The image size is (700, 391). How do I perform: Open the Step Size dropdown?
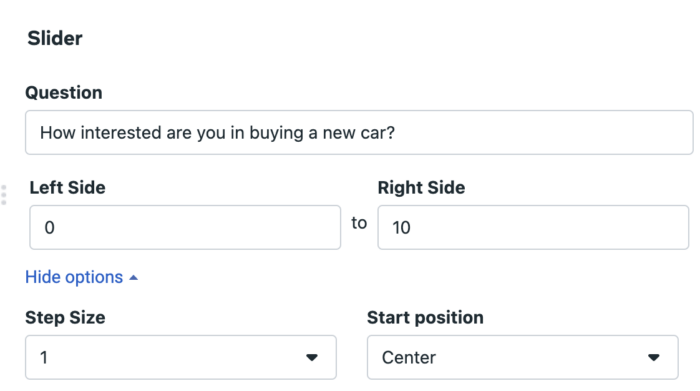point(181,357)
